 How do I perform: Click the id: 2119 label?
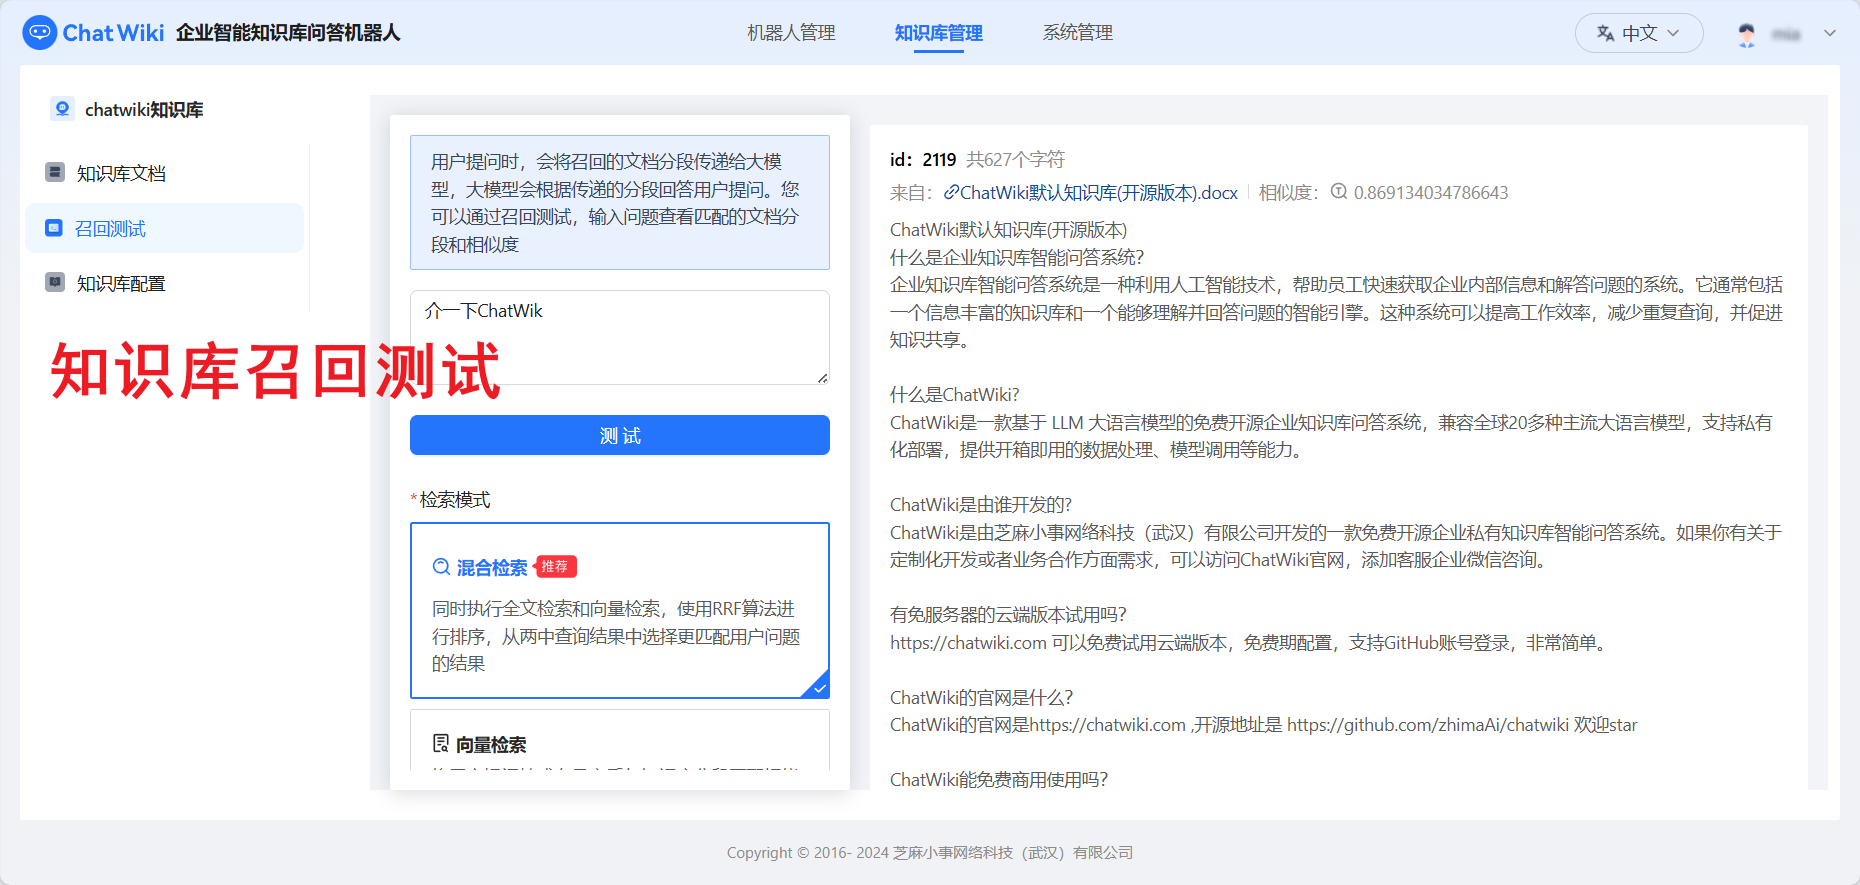click(x=923, y=159)
